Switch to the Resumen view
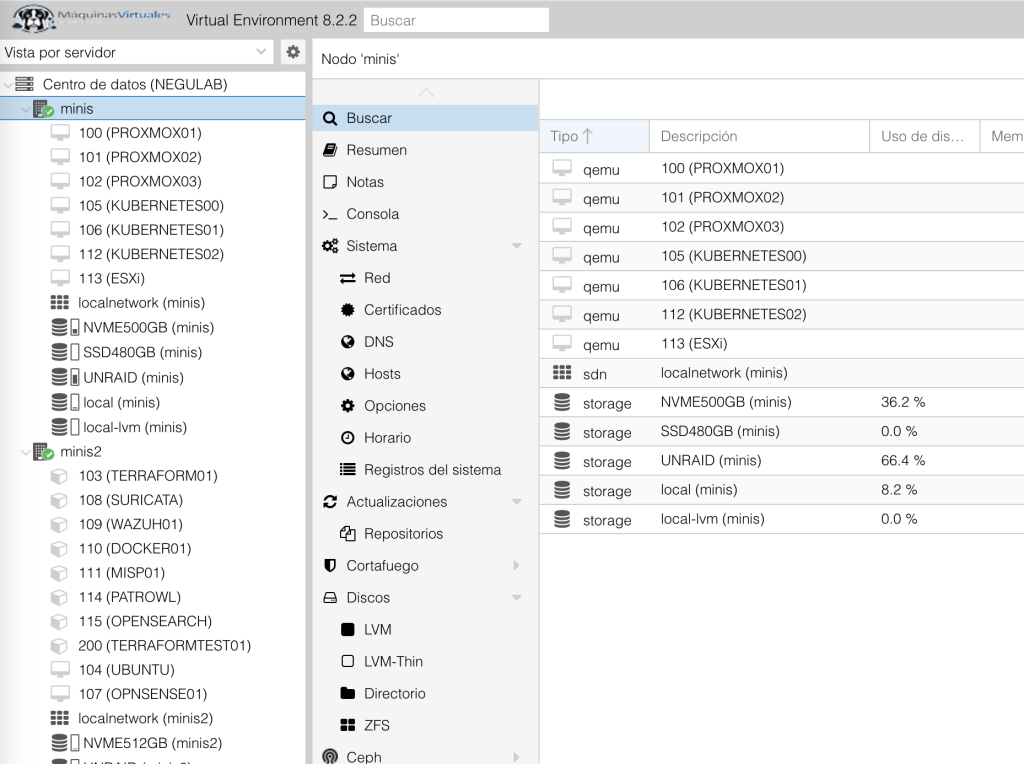 [377, 149]
